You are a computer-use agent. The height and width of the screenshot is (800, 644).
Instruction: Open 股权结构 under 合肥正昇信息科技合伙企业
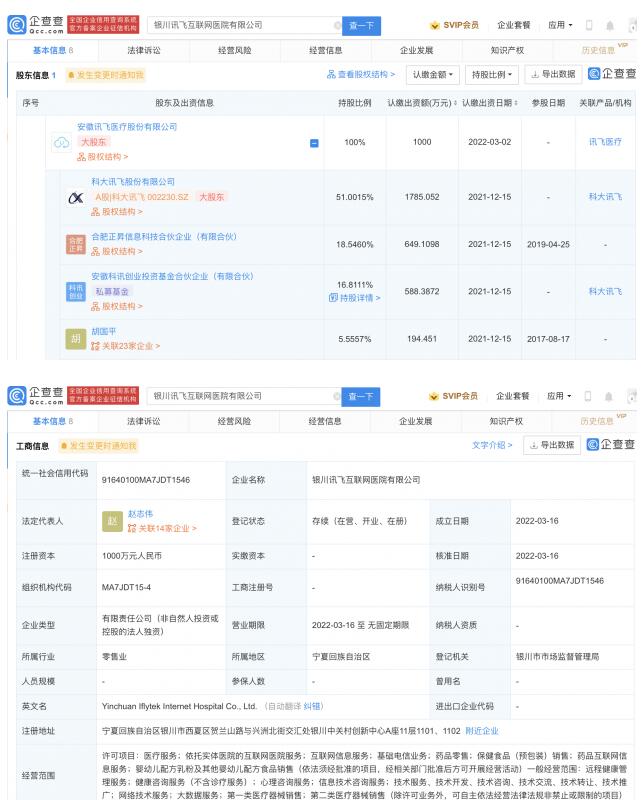click(117, 251)
